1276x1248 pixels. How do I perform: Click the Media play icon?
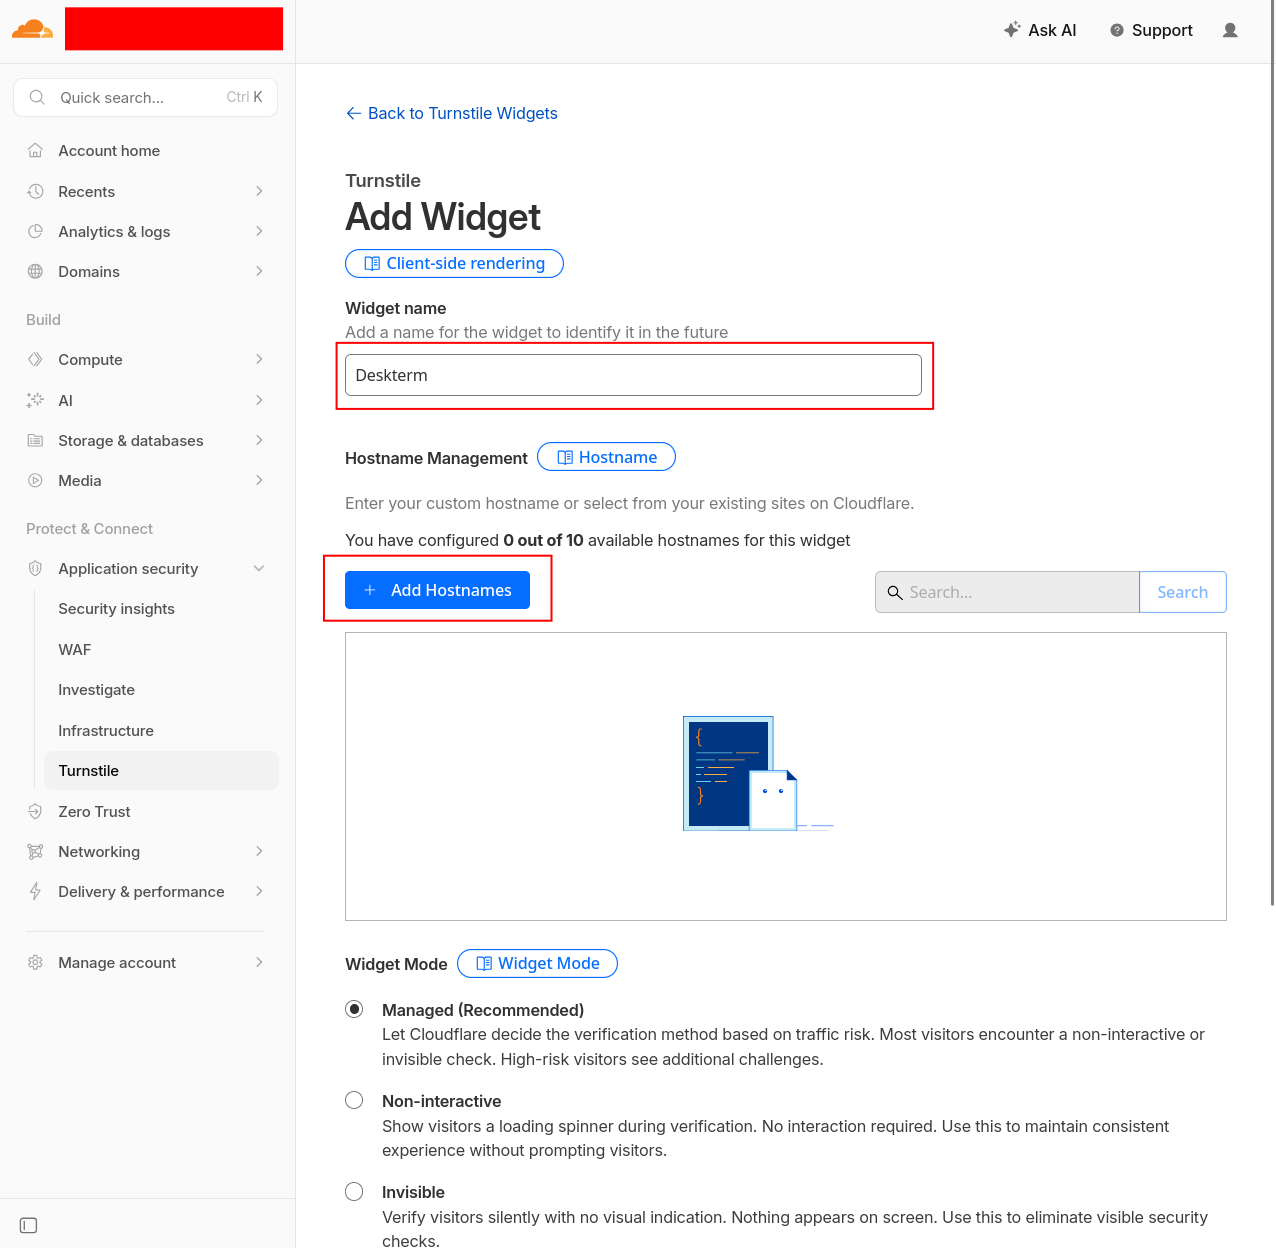35,480
